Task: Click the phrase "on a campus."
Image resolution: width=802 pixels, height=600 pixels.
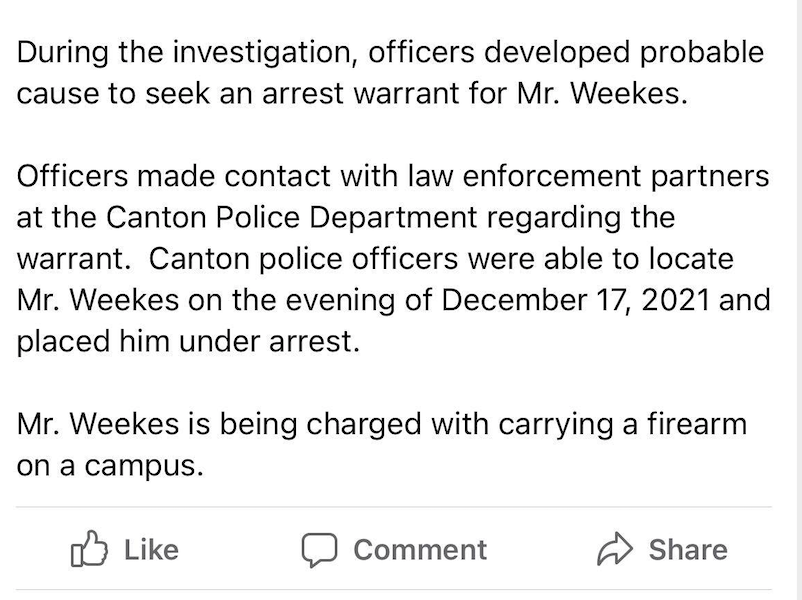Action: (110, 465)
